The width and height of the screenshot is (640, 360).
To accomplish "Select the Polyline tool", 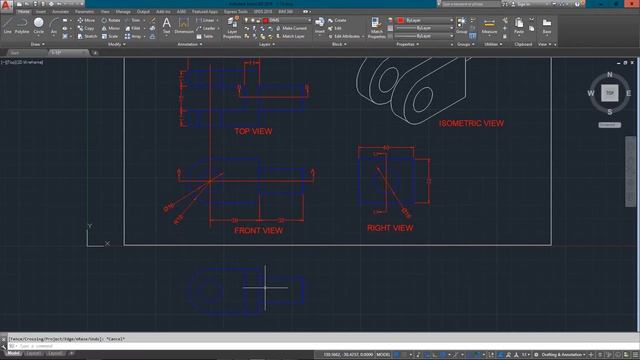I will tap(22, 25).
